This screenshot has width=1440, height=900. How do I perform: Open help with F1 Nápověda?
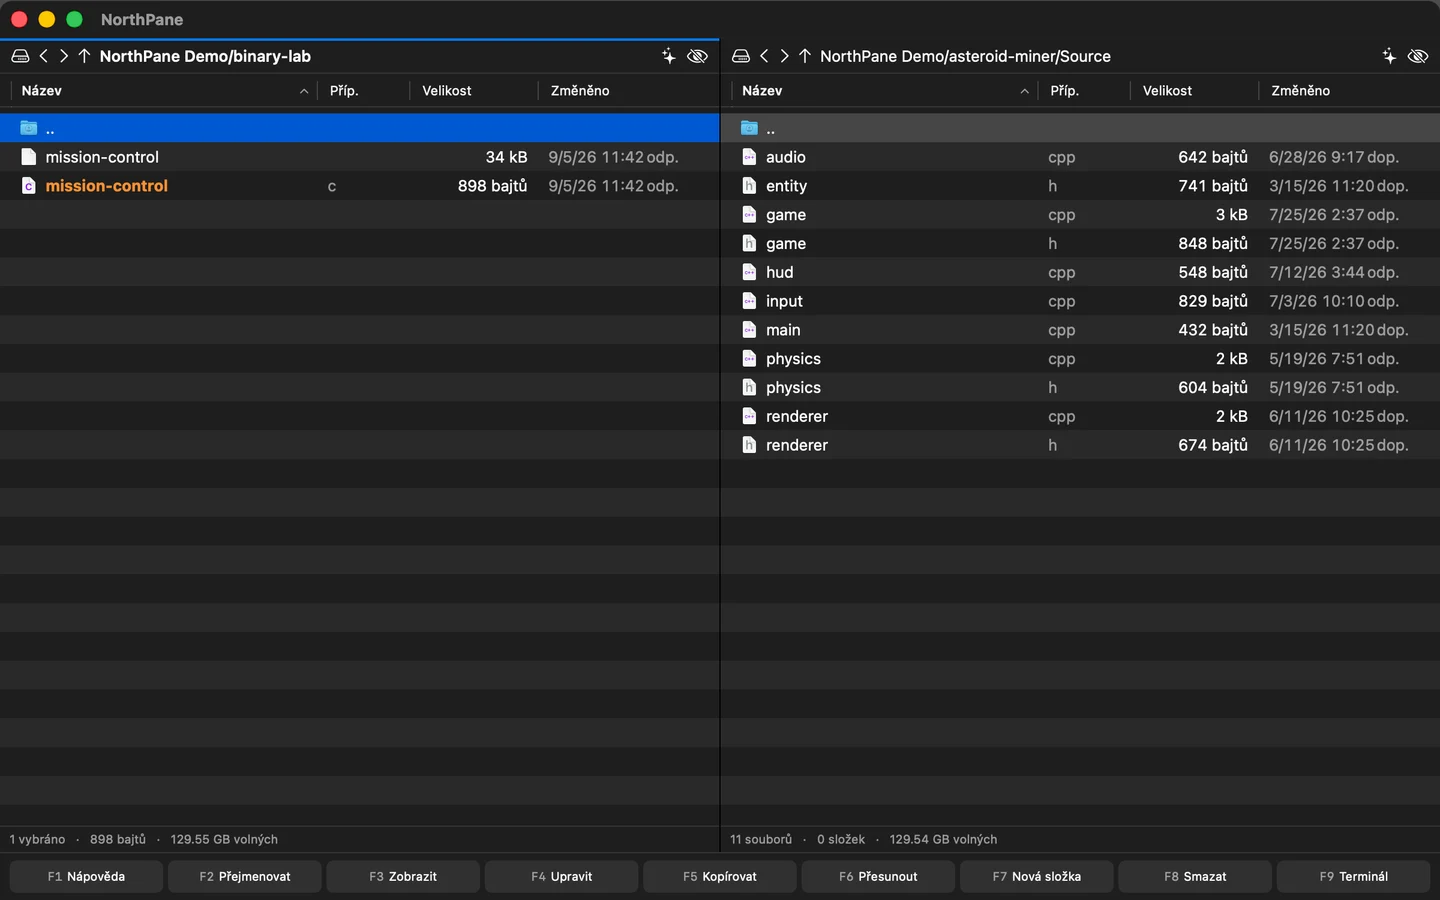pos(86,877)
